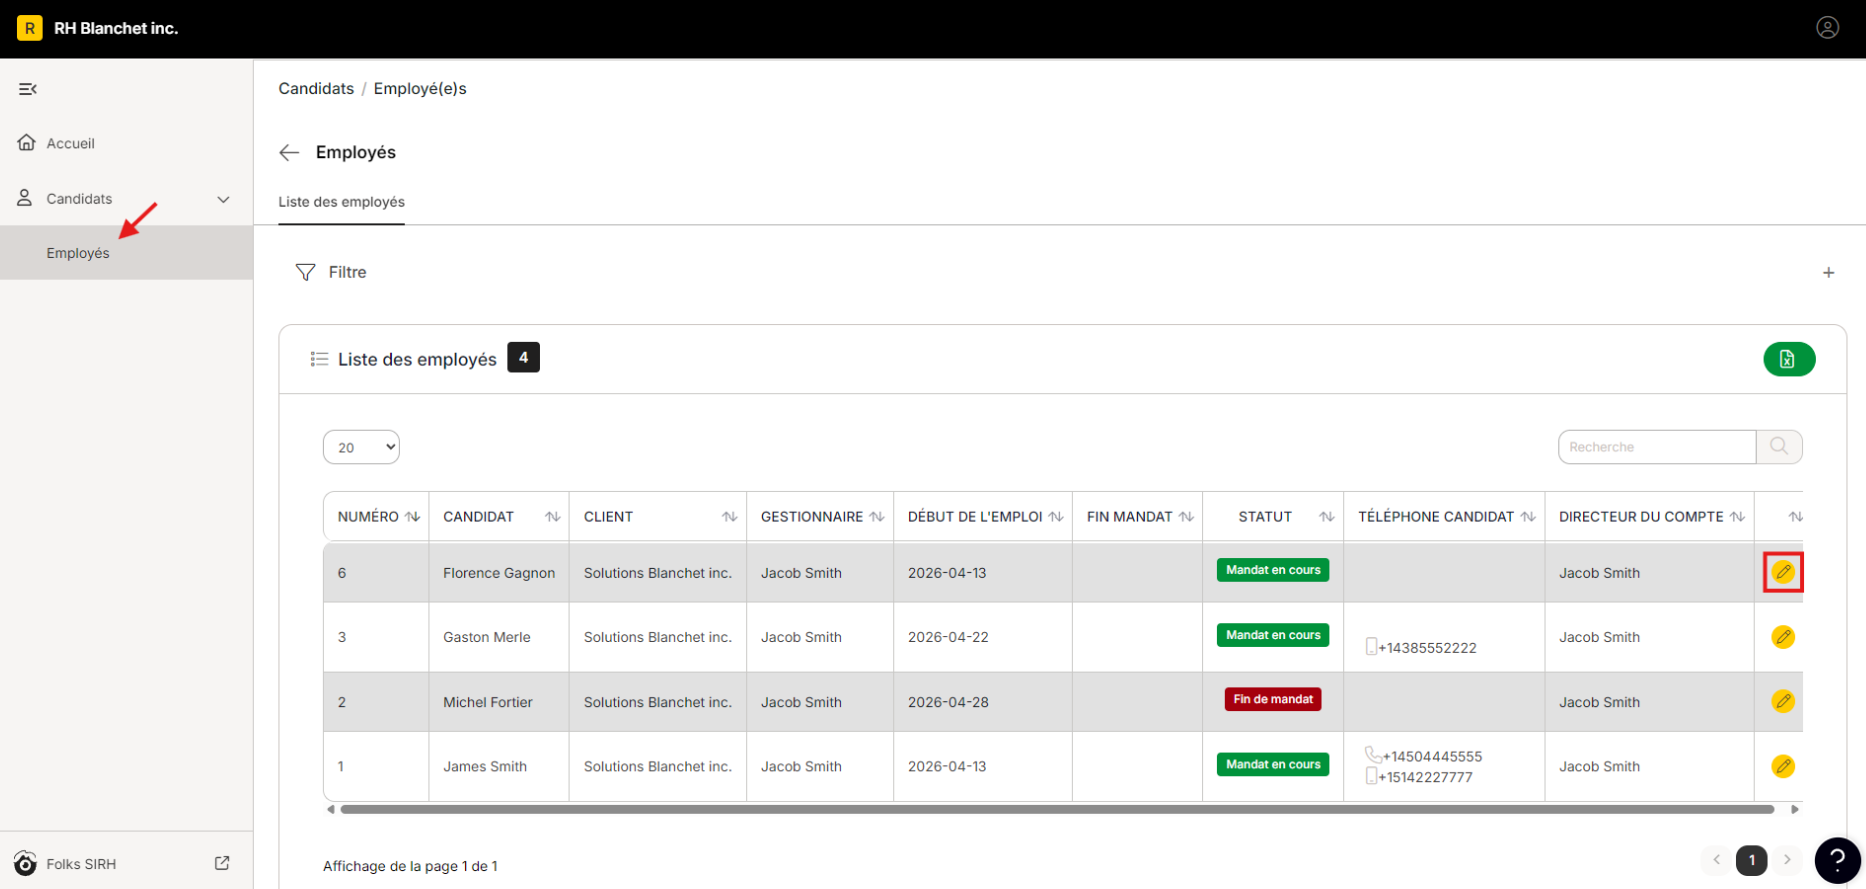Sort by DIRECTEUR DU COMPTE column

(x=1737, y=517)
